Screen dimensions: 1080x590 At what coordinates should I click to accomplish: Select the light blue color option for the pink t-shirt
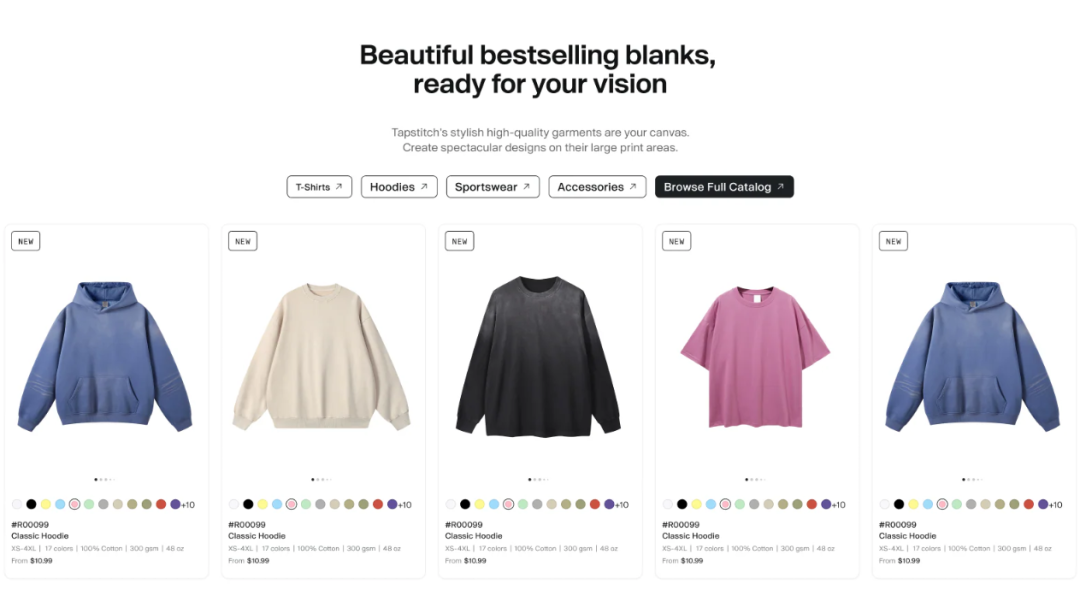(x=711, y=505)
